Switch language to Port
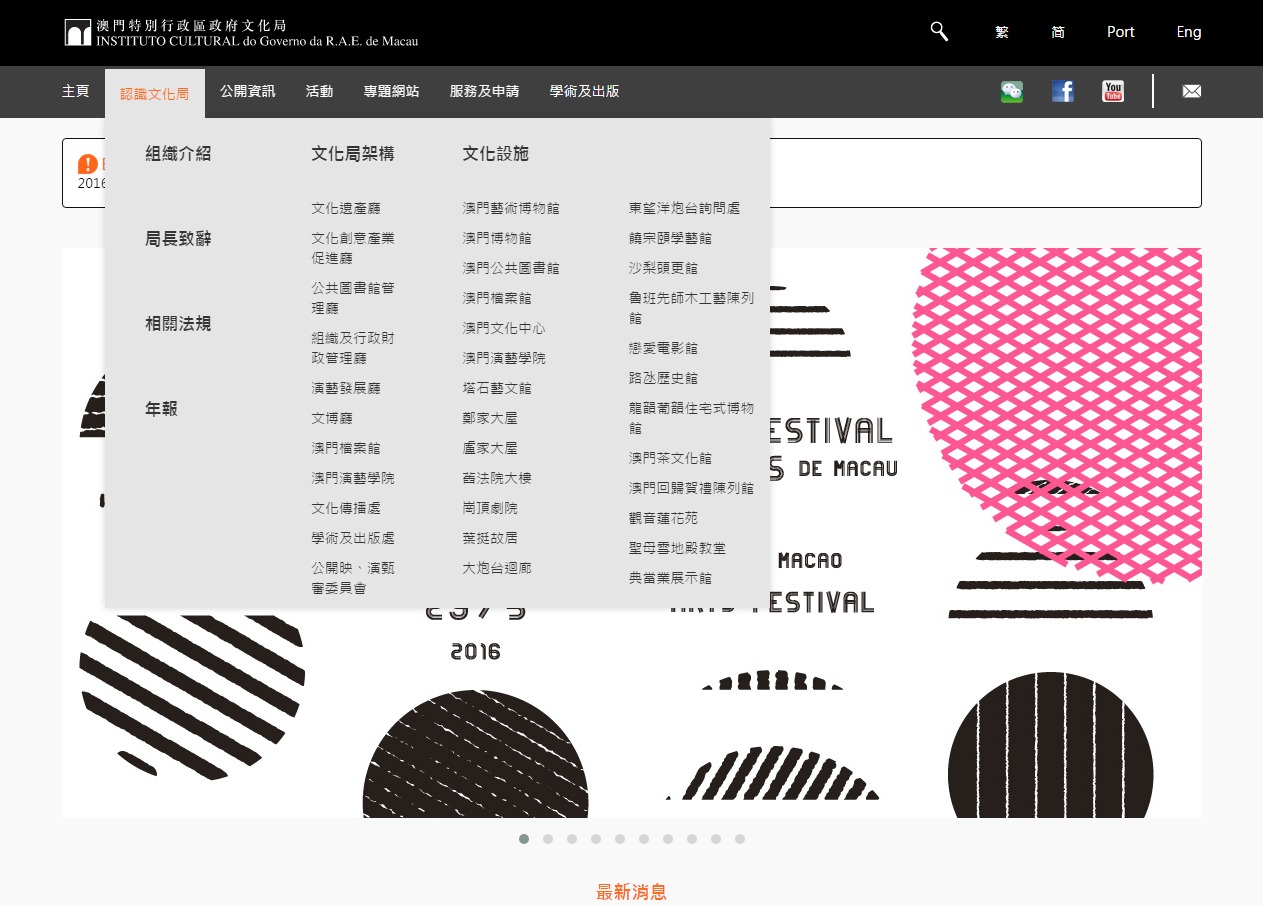Screen dimensions: 1263x906 (1120, 32)
